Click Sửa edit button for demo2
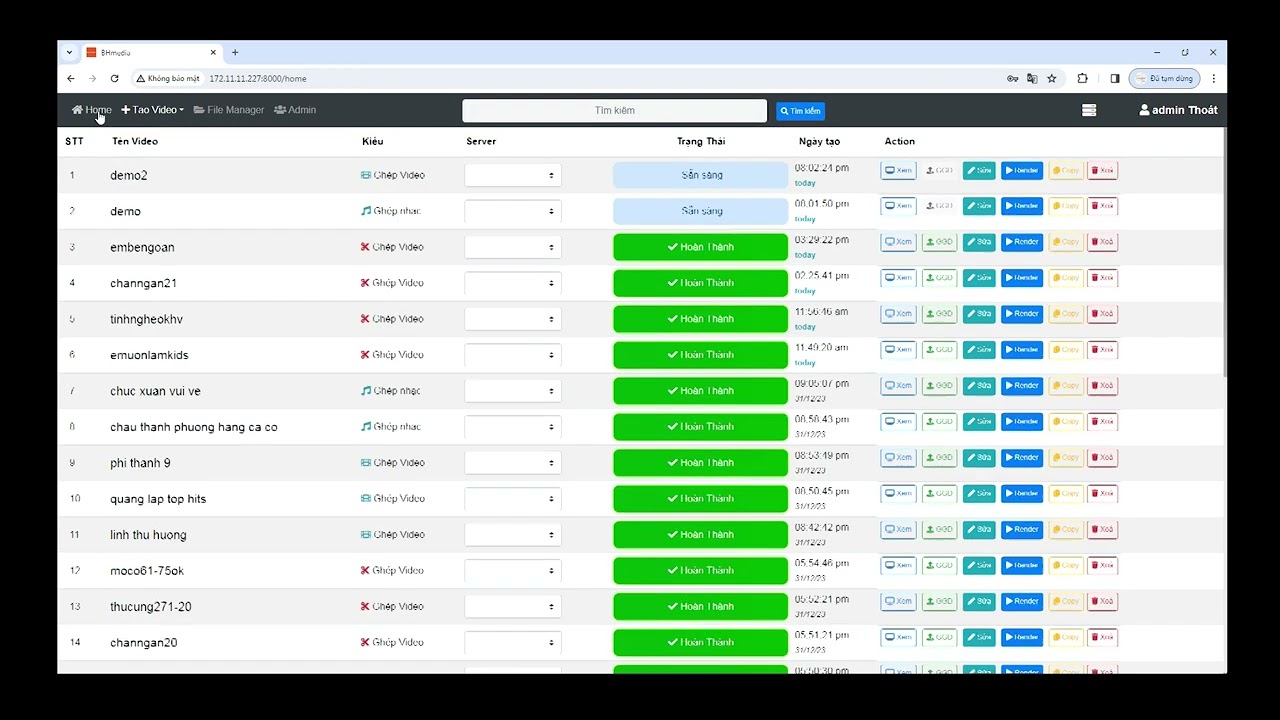 [979, 170]
